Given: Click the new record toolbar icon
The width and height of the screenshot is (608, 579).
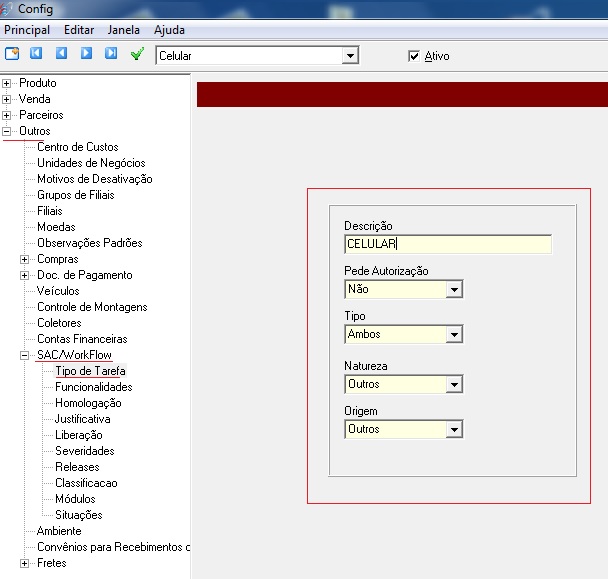Looking at the screenshot, I should click(x=12, y=53).
